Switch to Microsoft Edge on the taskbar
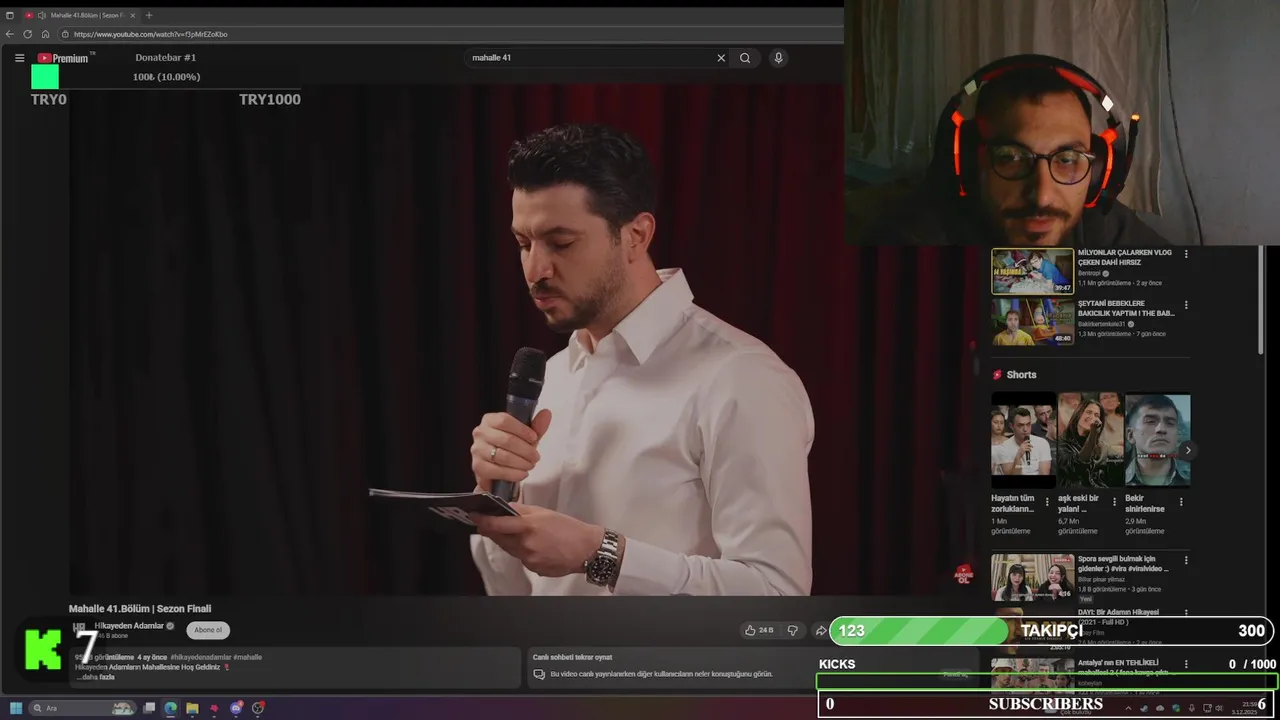1280x720 pixels. tap(171, 708)
